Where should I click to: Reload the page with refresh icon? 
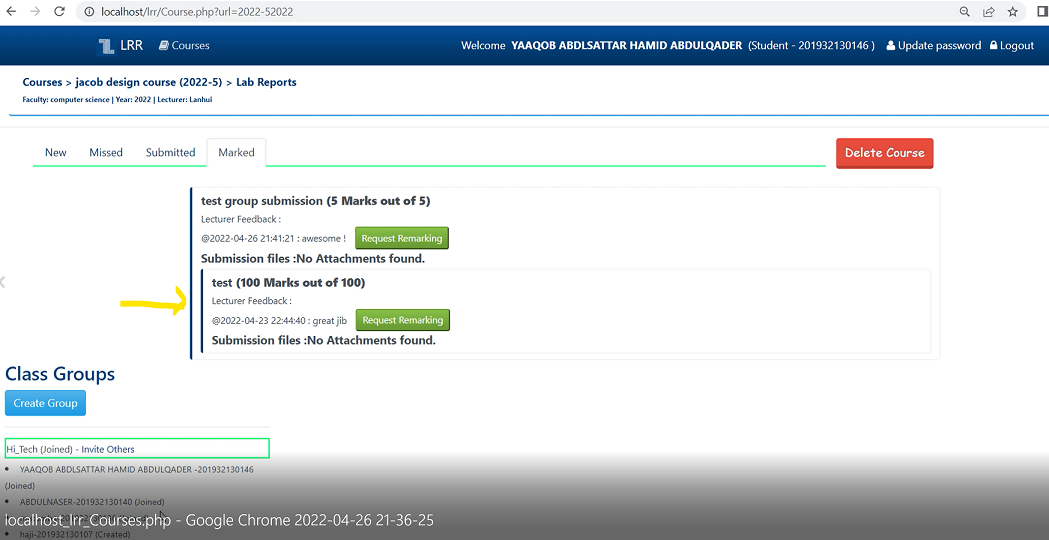coord(59,12)
